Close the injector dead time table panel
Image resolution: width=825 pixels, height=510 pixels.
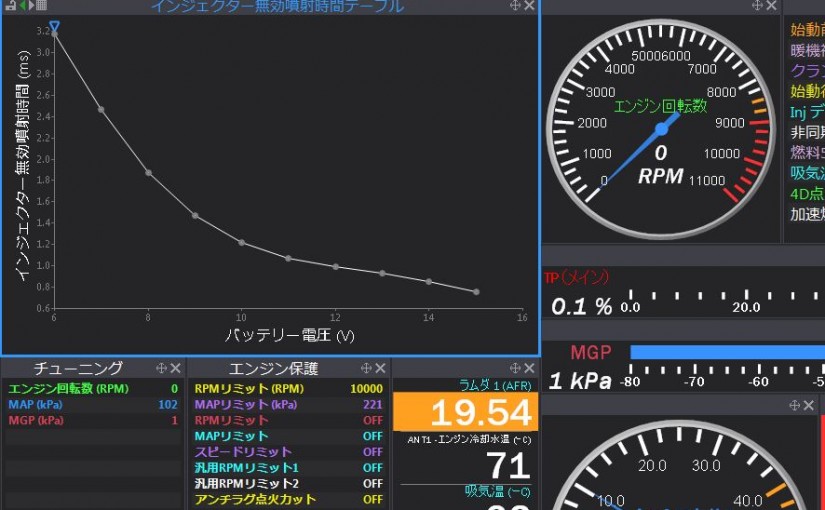point(529,5)
